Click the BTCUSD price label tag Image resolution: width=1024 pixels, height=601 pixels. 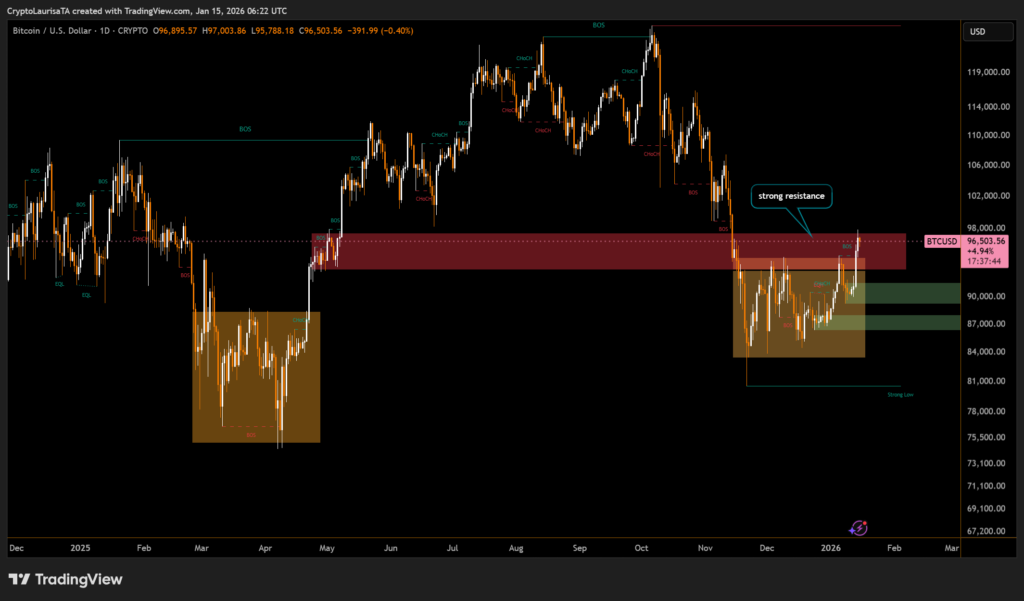[942, 241]
